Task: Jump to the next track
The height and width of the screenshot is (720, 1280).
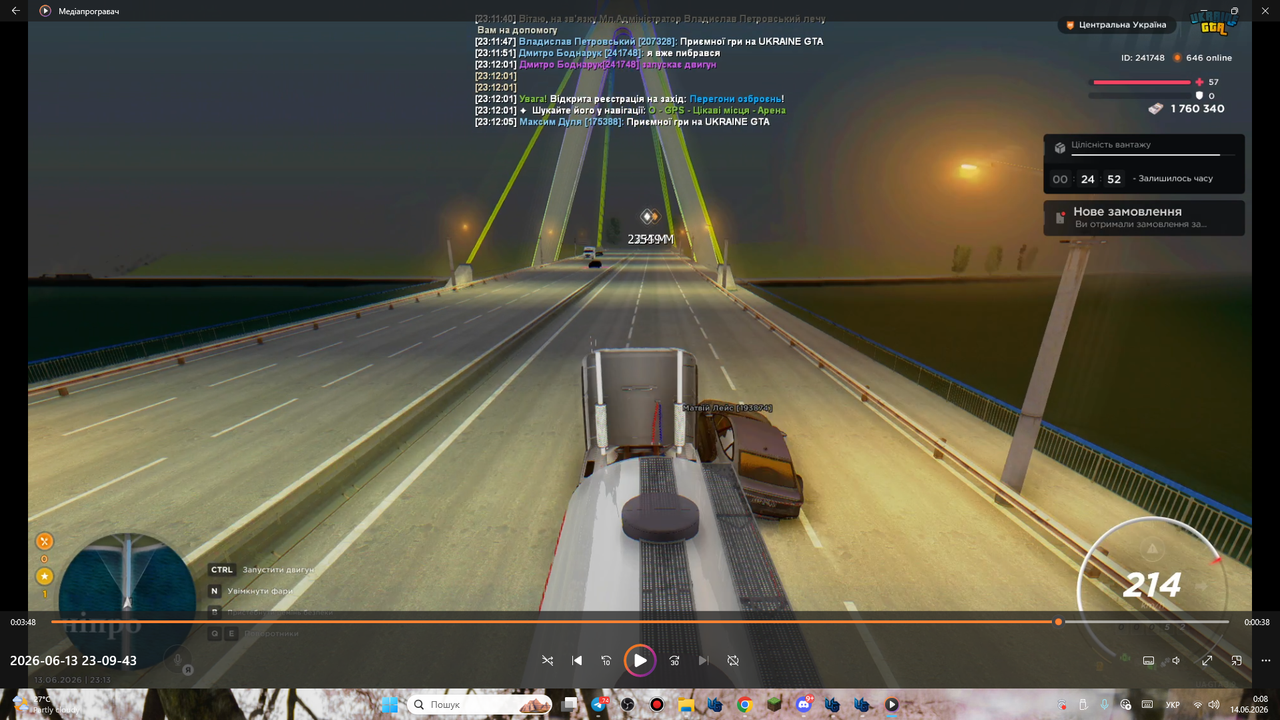Action: click(703, 661)
